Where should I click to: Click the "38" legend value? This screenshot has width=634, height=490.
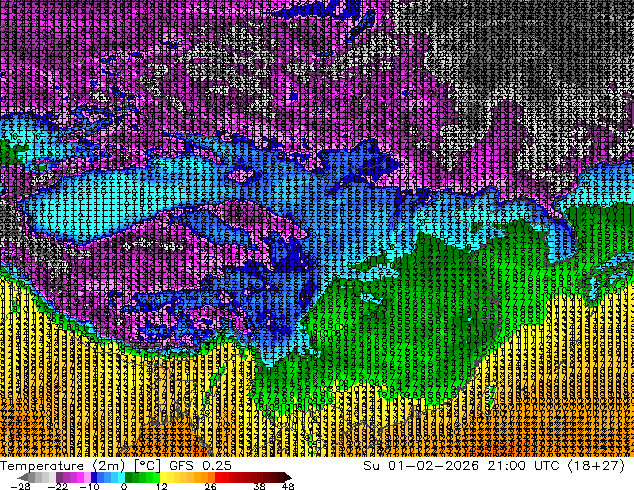pos(259,486)
